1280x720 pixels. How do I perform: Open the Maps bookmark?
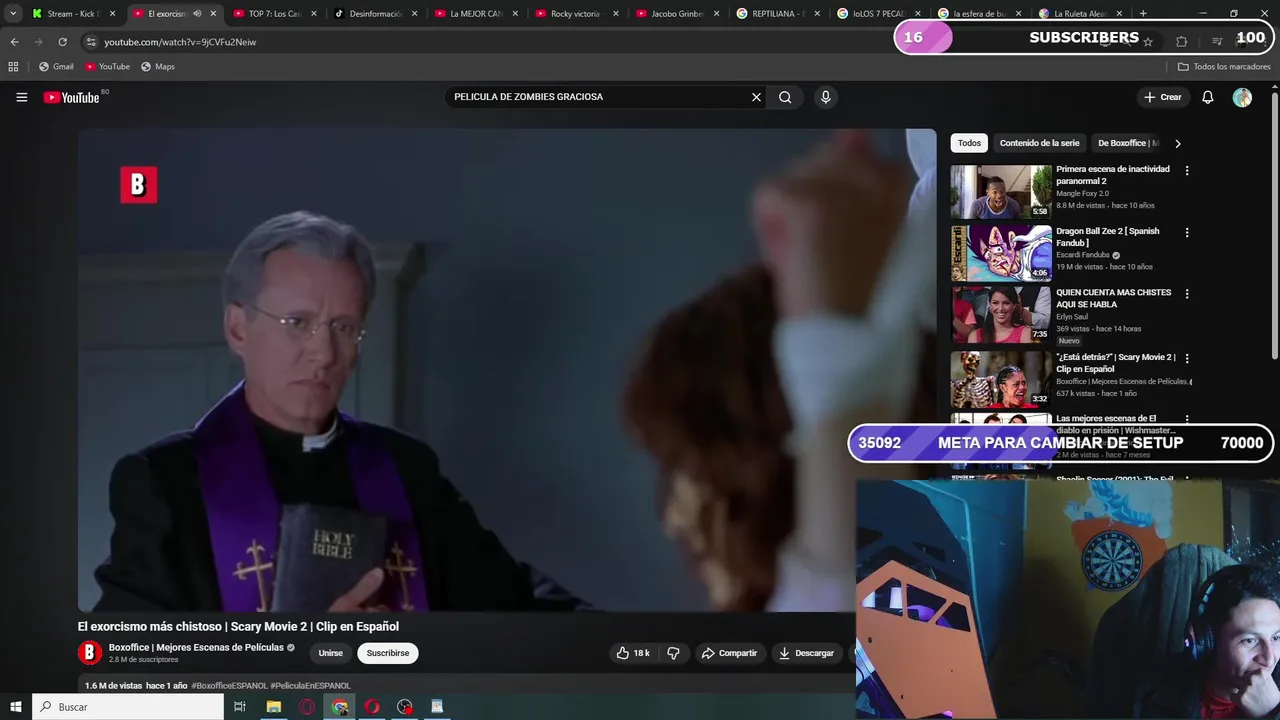click(x=158, y=66)
